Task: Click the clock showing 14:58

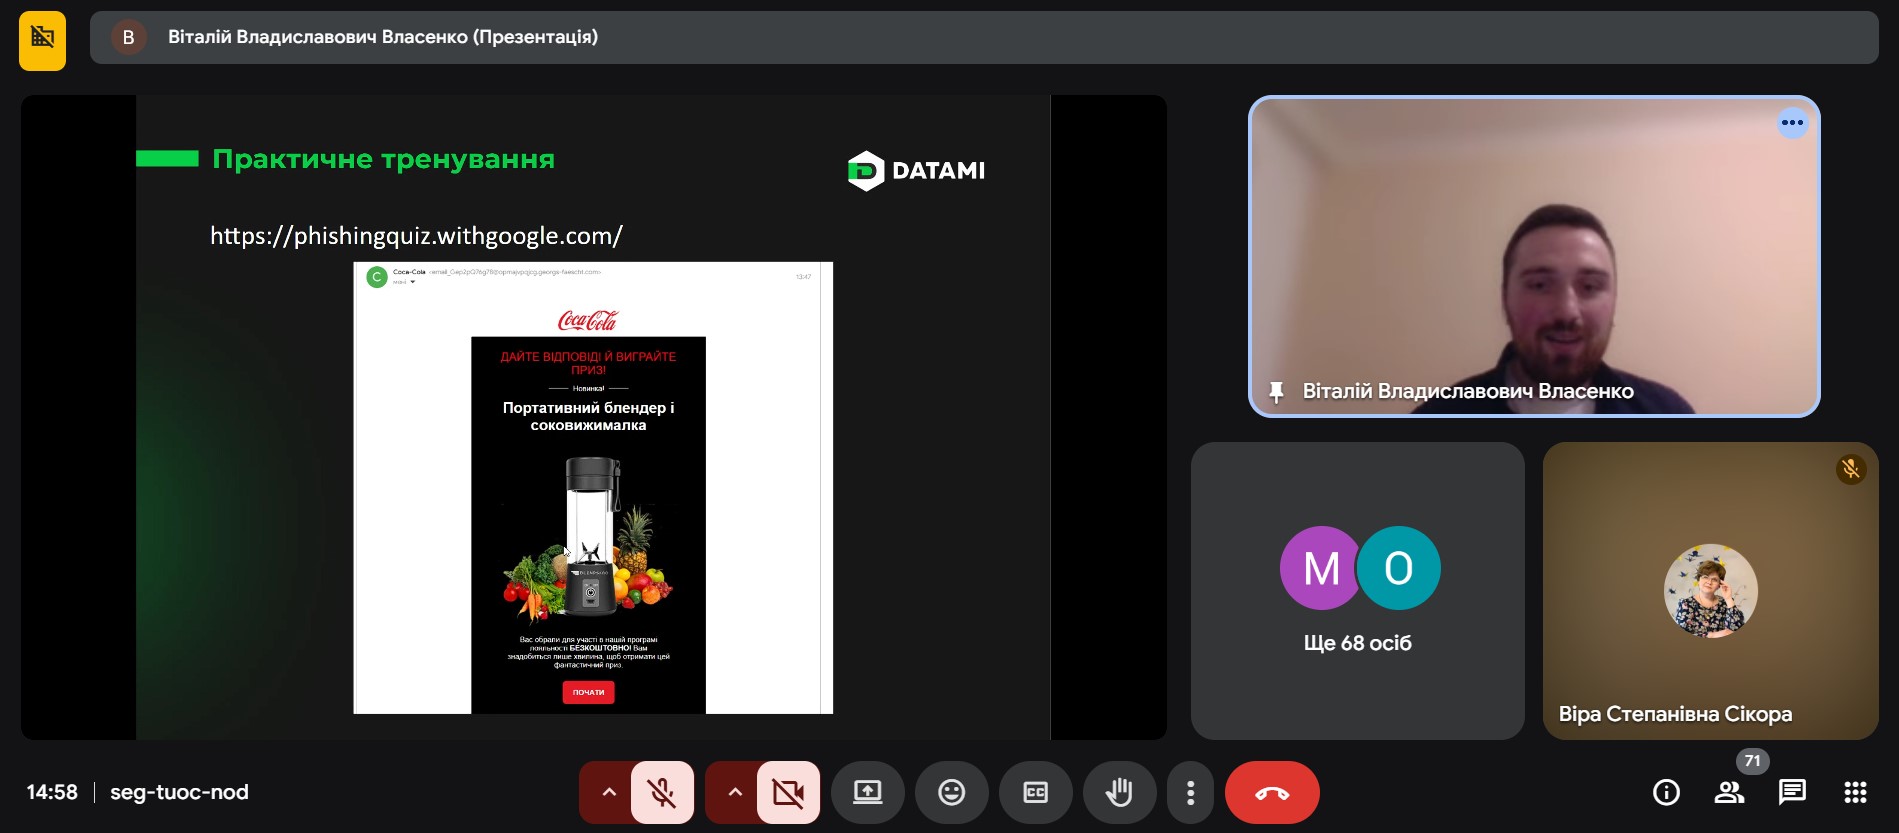Action: tap(52, 792)
